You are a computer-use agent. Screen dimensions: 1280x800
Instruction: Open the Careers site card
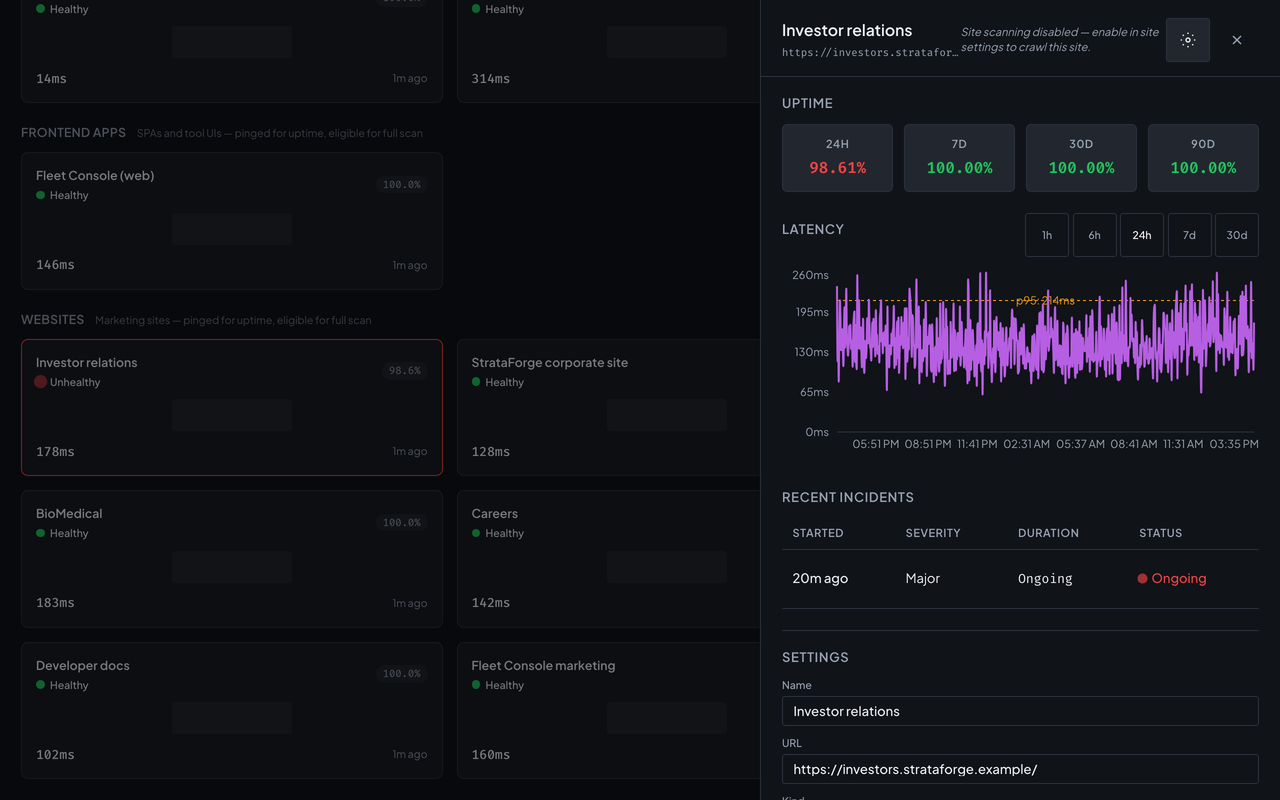(x=609, y=559)
